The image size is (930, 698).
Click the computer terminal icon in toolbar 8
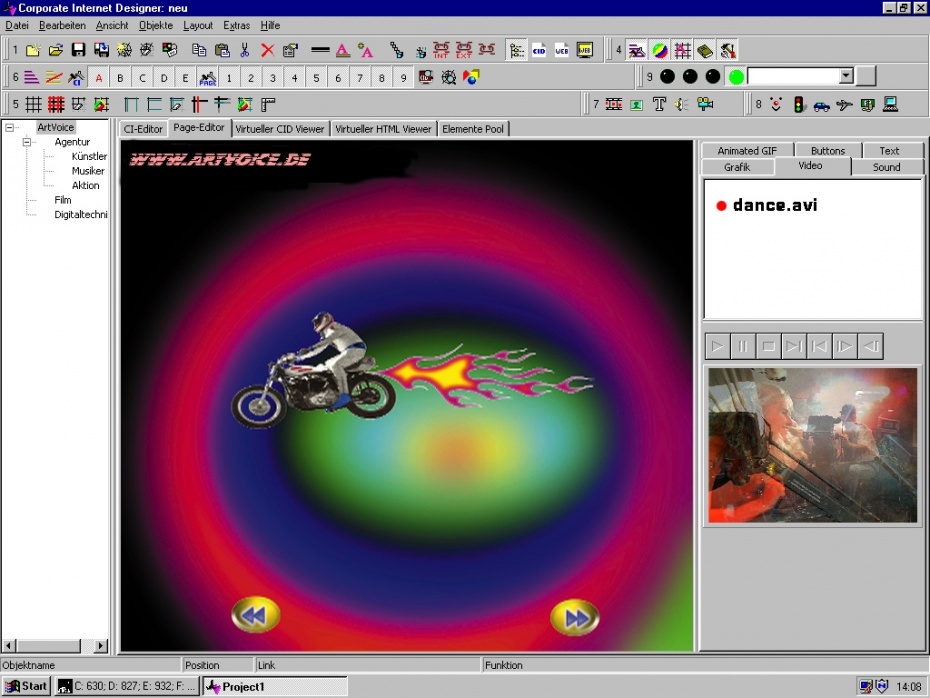point(890,105)
